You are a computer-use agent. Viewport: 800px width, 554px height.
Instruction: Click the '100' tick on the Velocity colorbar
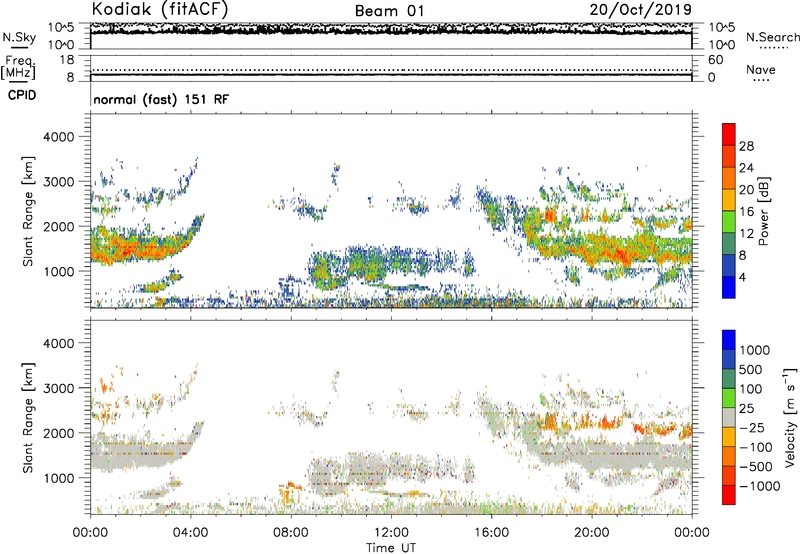tap(751, 389)
